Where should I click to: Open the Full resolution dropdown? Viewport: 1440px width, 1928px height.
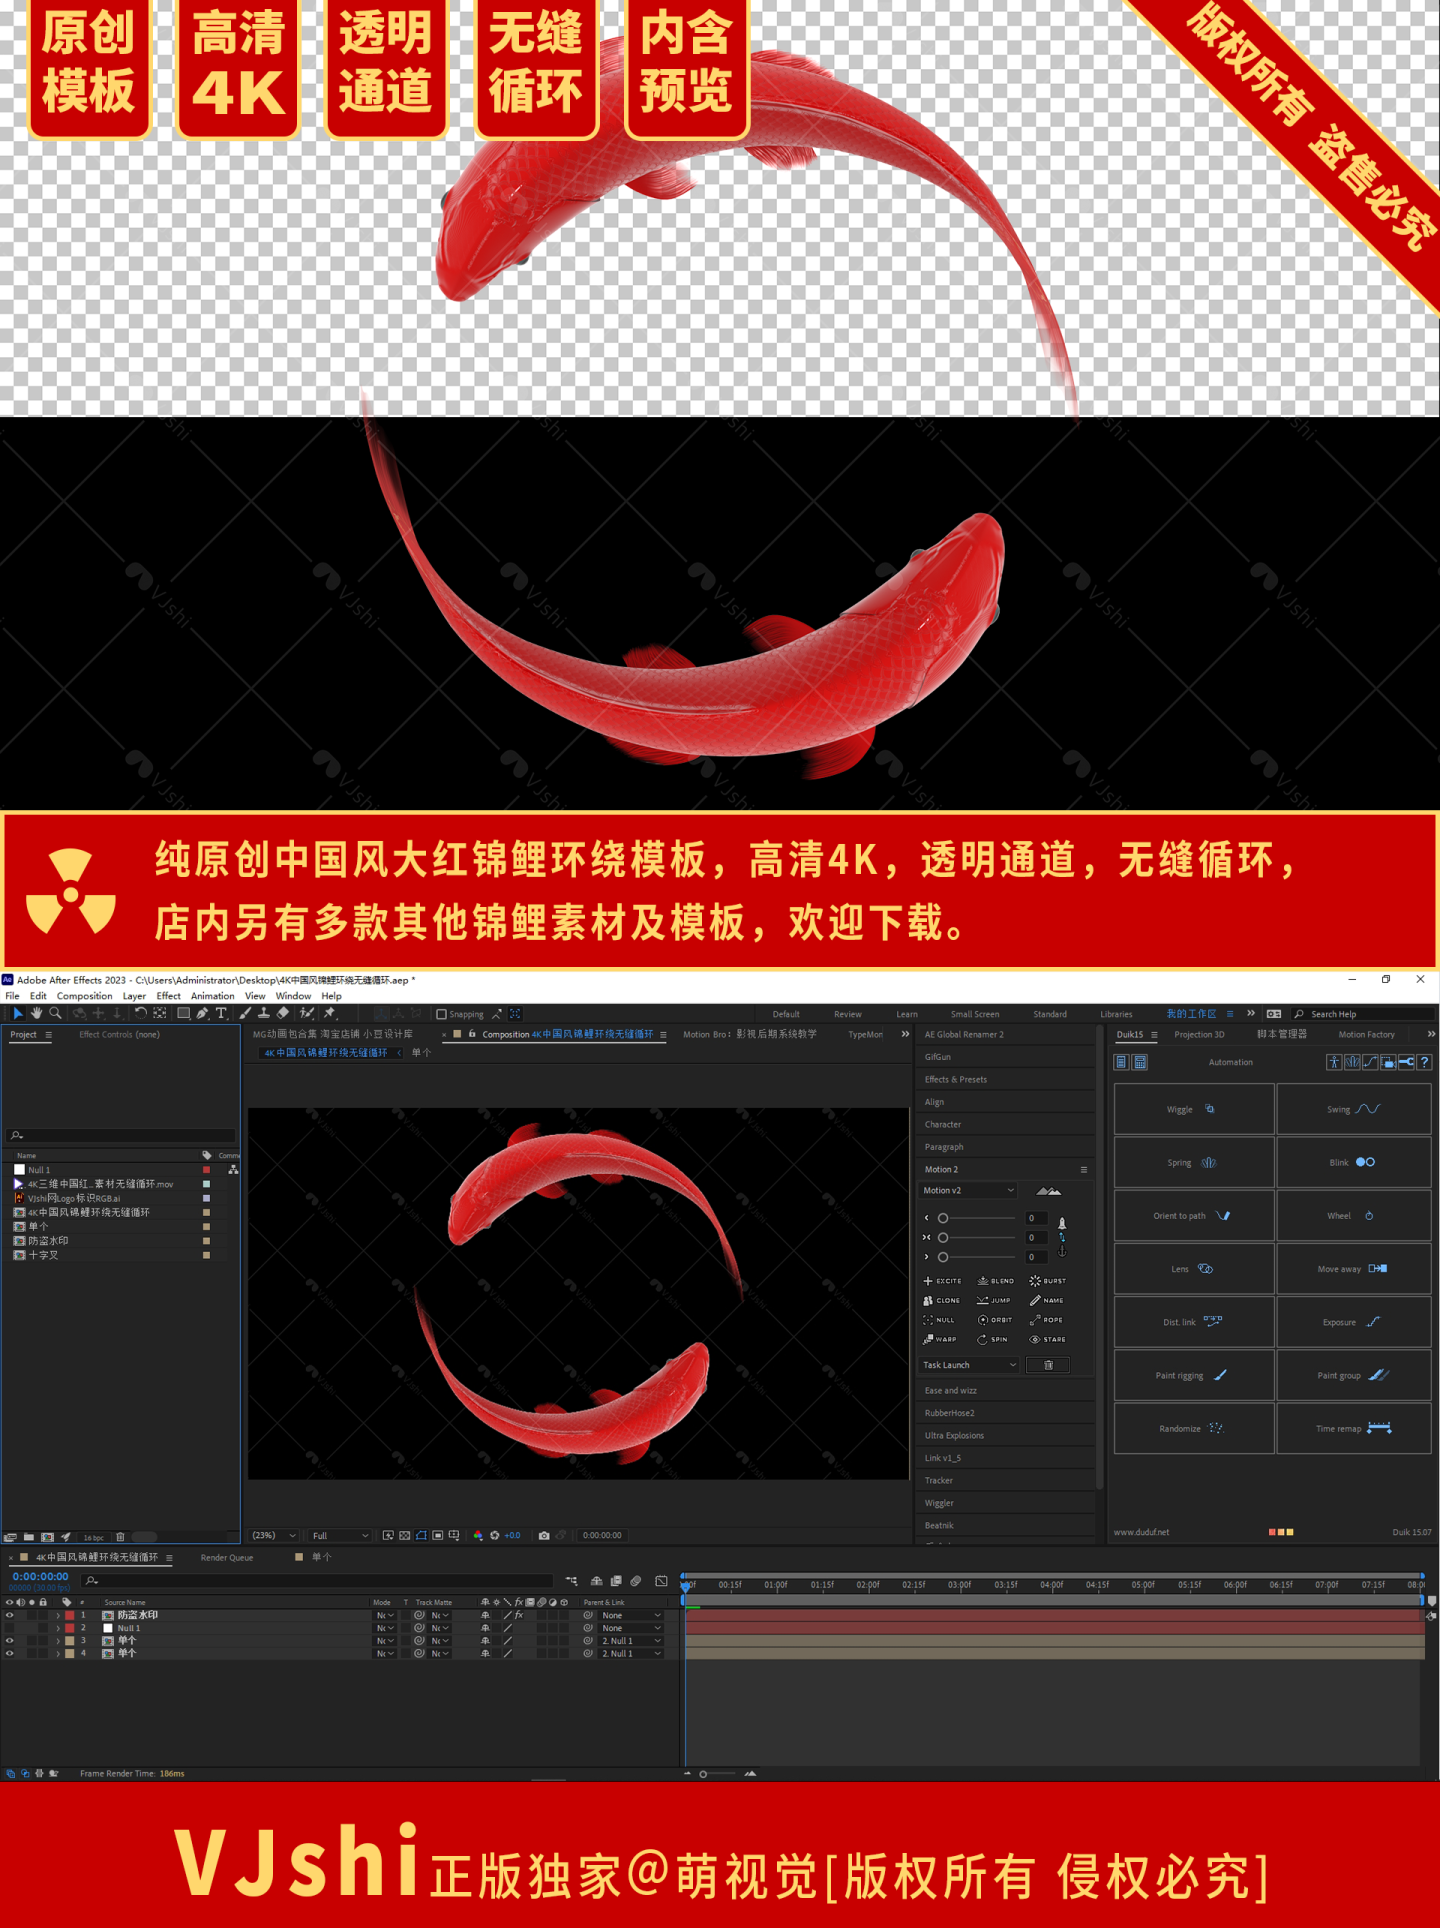pyautogui.click(x=340, y=1535)
